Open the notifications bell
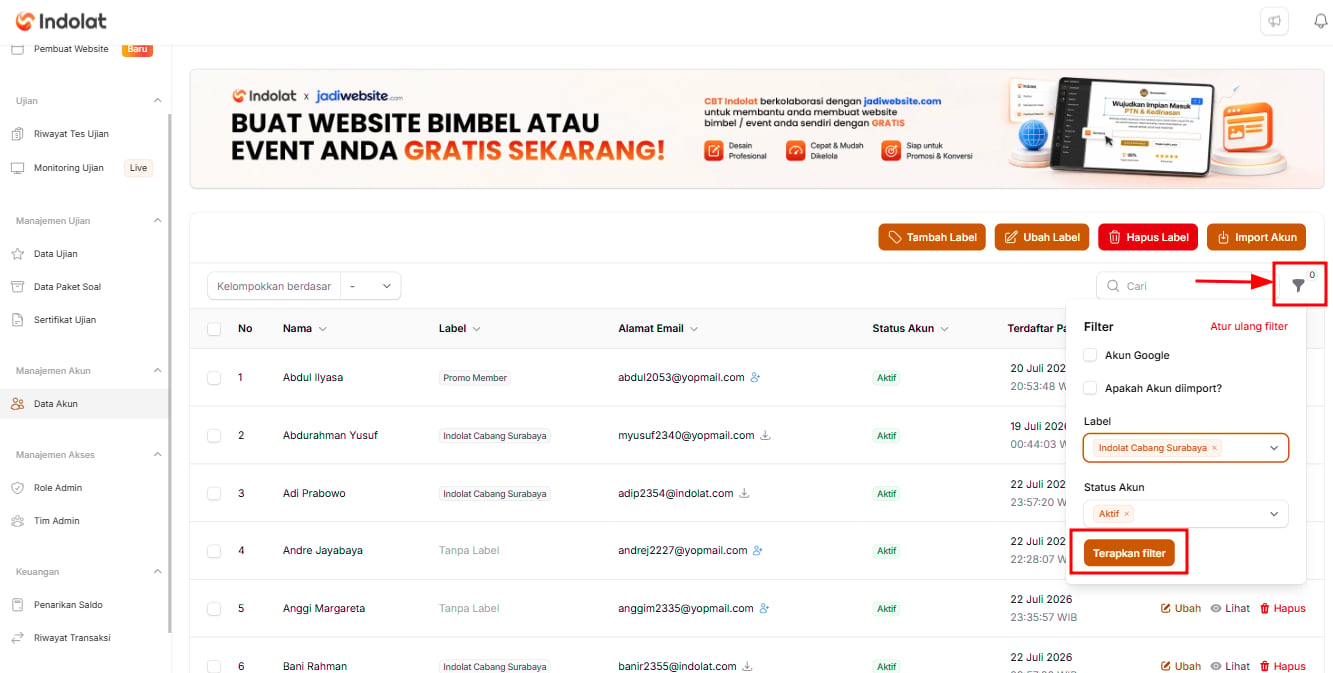Viewport: 1333px width, 673px height. (x=1320, y=21)
